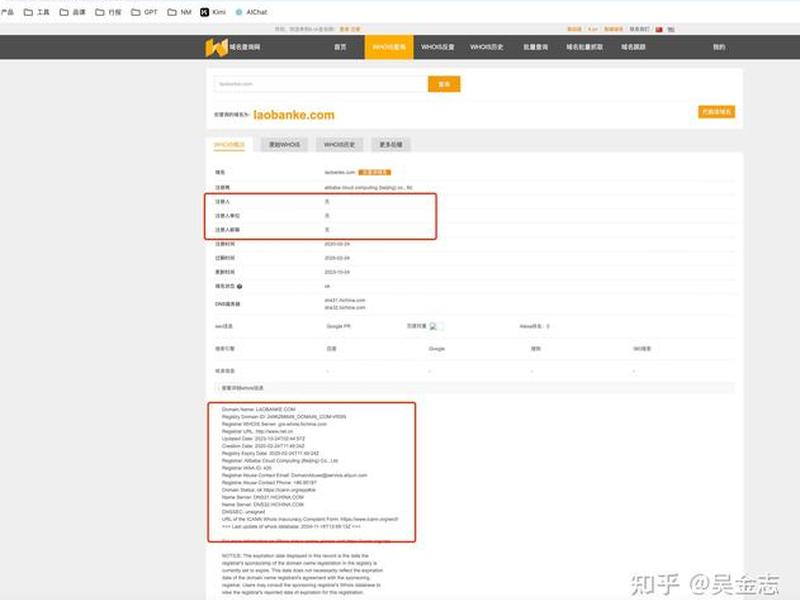Image resolution: width=800 pixels, height=600 pixels.
Task: Open the Kimi bookmark
Action: coord(213,12)
